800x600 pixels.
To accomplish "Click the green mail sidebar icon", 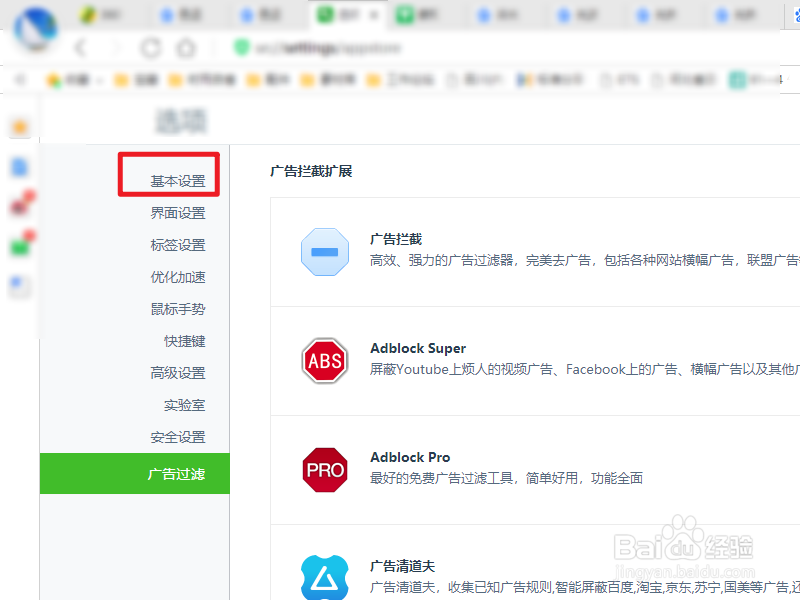I will [x=22, y=243].
